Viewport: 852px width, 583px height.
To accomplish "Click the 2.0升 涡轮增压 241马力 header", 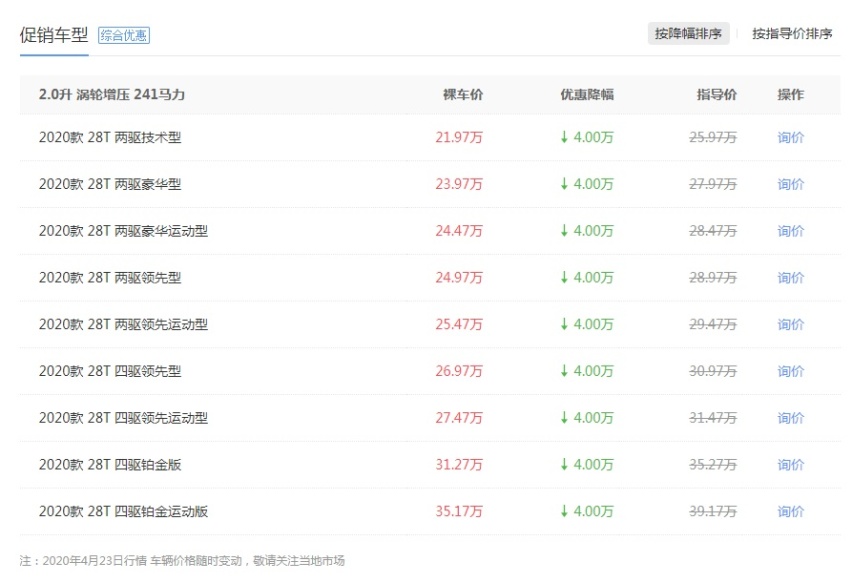I will (112, 95).
